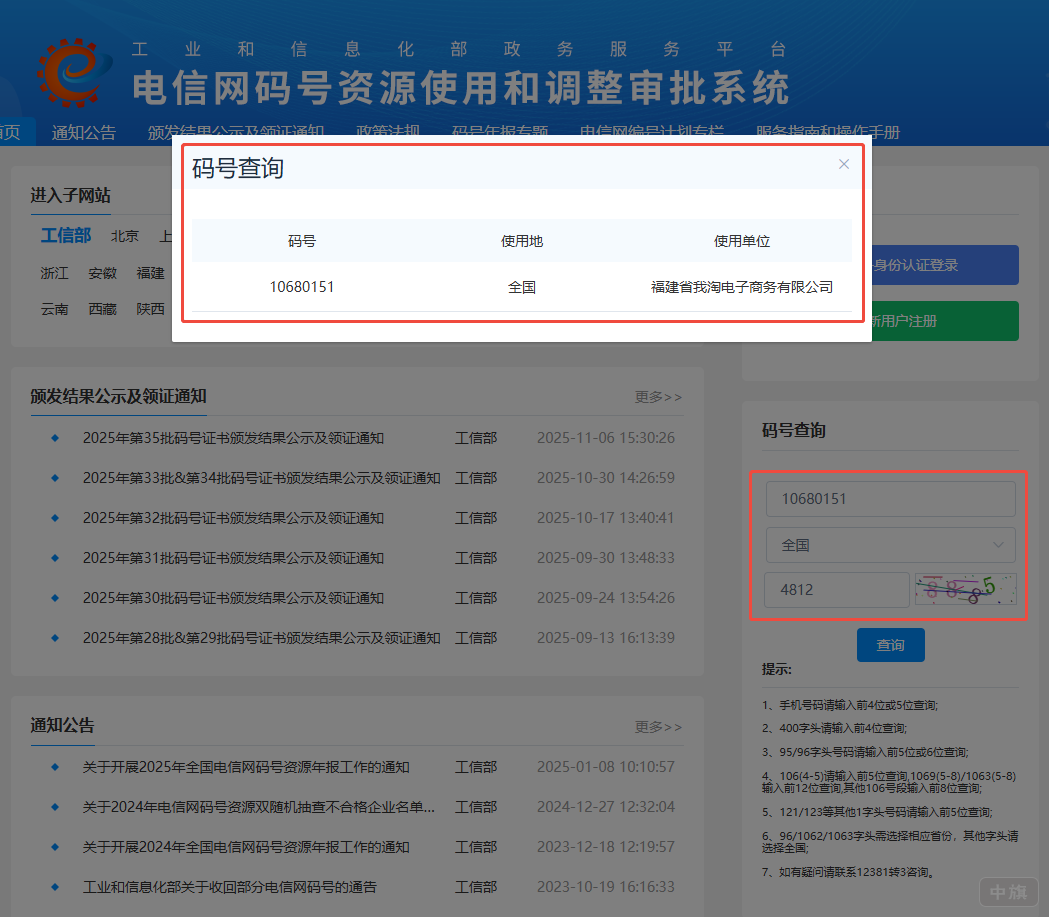The image size is (1049, 917).
Task: Click diamond icon beside 2024年双随机抽查 notice
Action: click(54, 806)
